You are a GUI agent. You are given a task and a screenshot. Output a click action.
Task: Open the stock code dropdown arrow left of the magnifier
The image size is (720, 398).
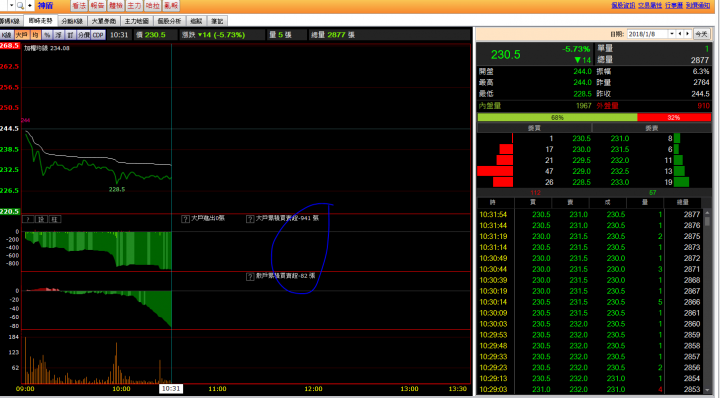11,6
